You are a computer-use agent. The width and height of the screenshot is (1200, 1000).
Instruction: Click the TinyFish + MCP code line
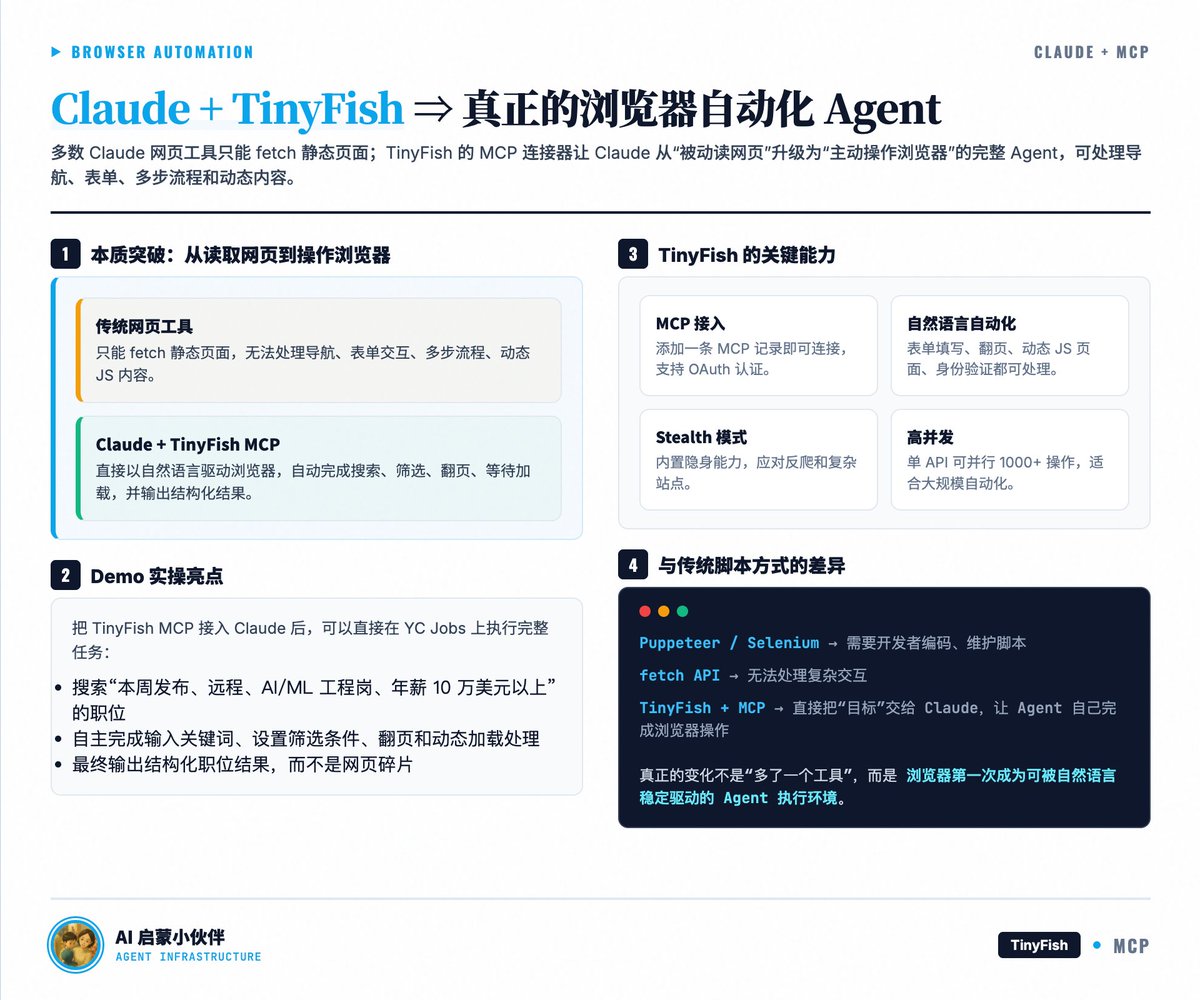coord(878,719)
